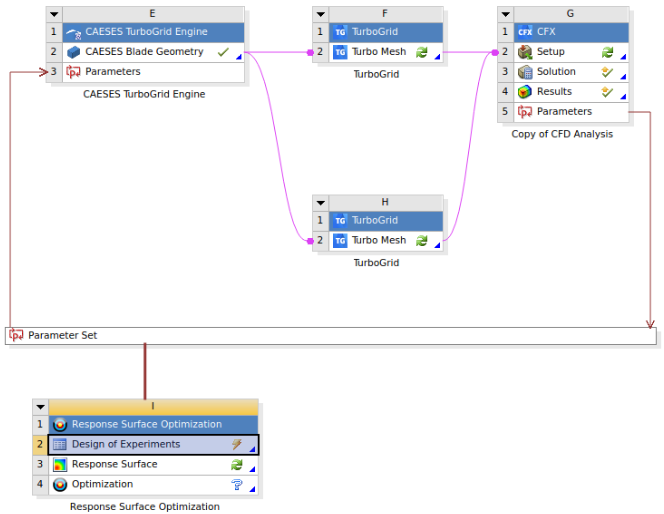The width and height of the screenshot is (664, 514).
Task: Click the green checkmark status of CAESES Blade Geometry
Action: point(223,52)
